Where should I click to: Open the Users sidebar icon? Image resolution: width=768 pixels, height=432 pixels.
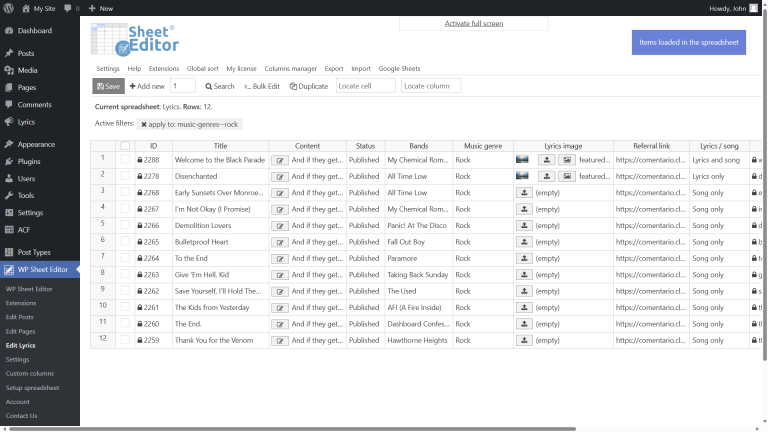click(x=9, y=178)
